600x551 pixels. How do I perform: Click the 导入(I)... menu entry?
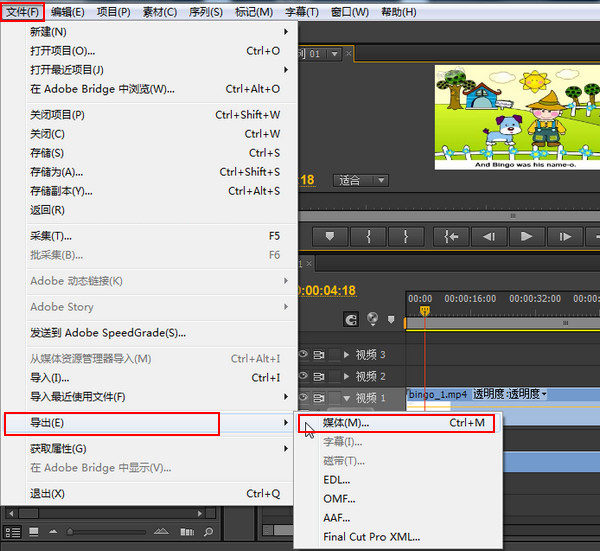(x=50, y=378)
